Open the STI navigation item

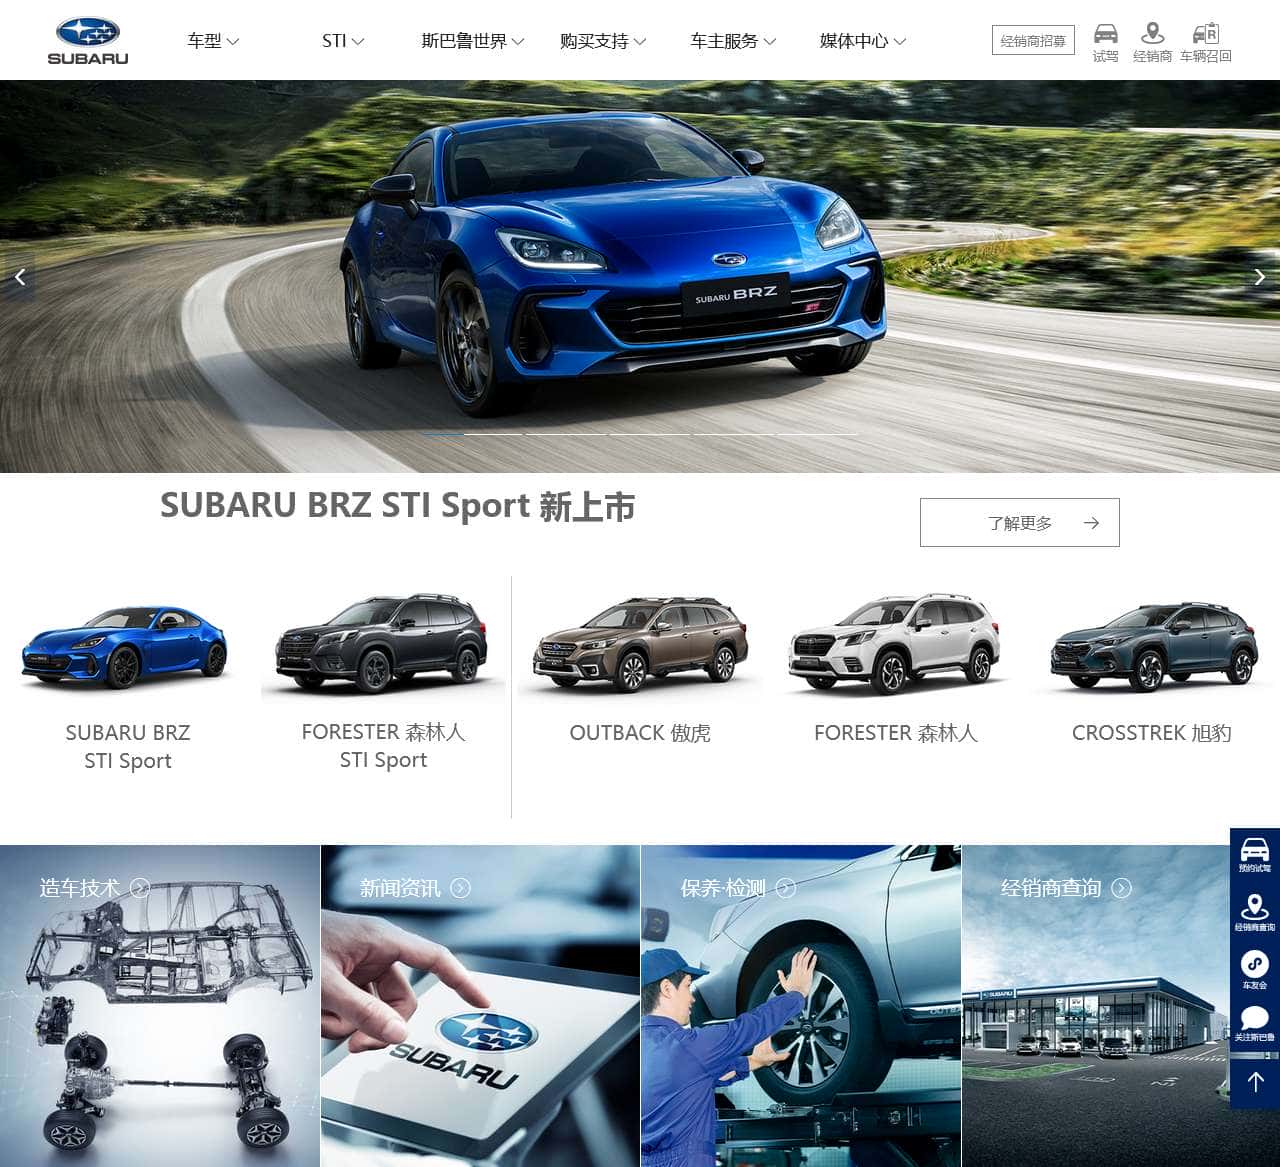[x=334, y=41]
